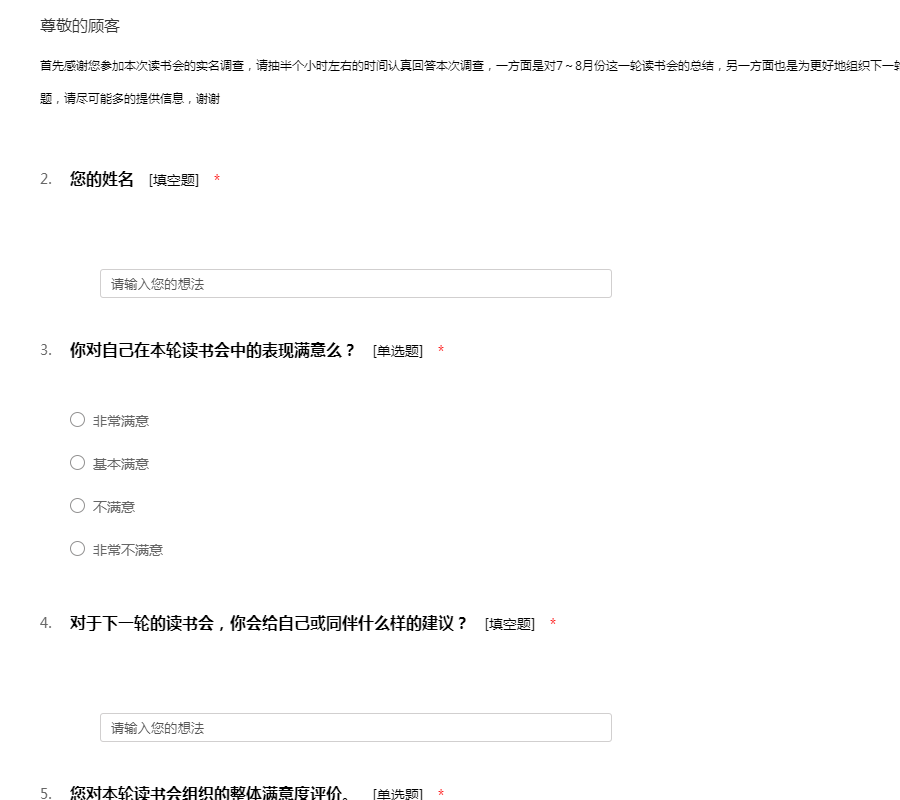Click the red required asterisk on question 4
Viewport: 900px width, 800px height.
point(553,624)
